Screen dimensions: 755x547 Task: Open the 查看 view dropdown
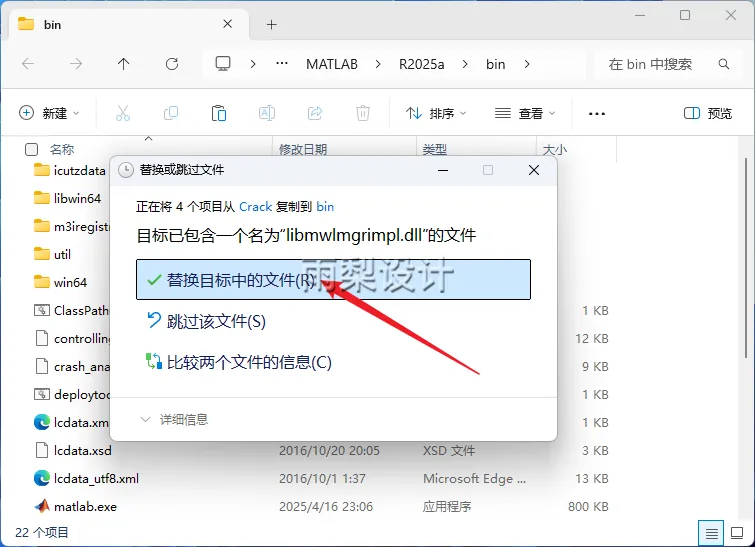(525, 113)
